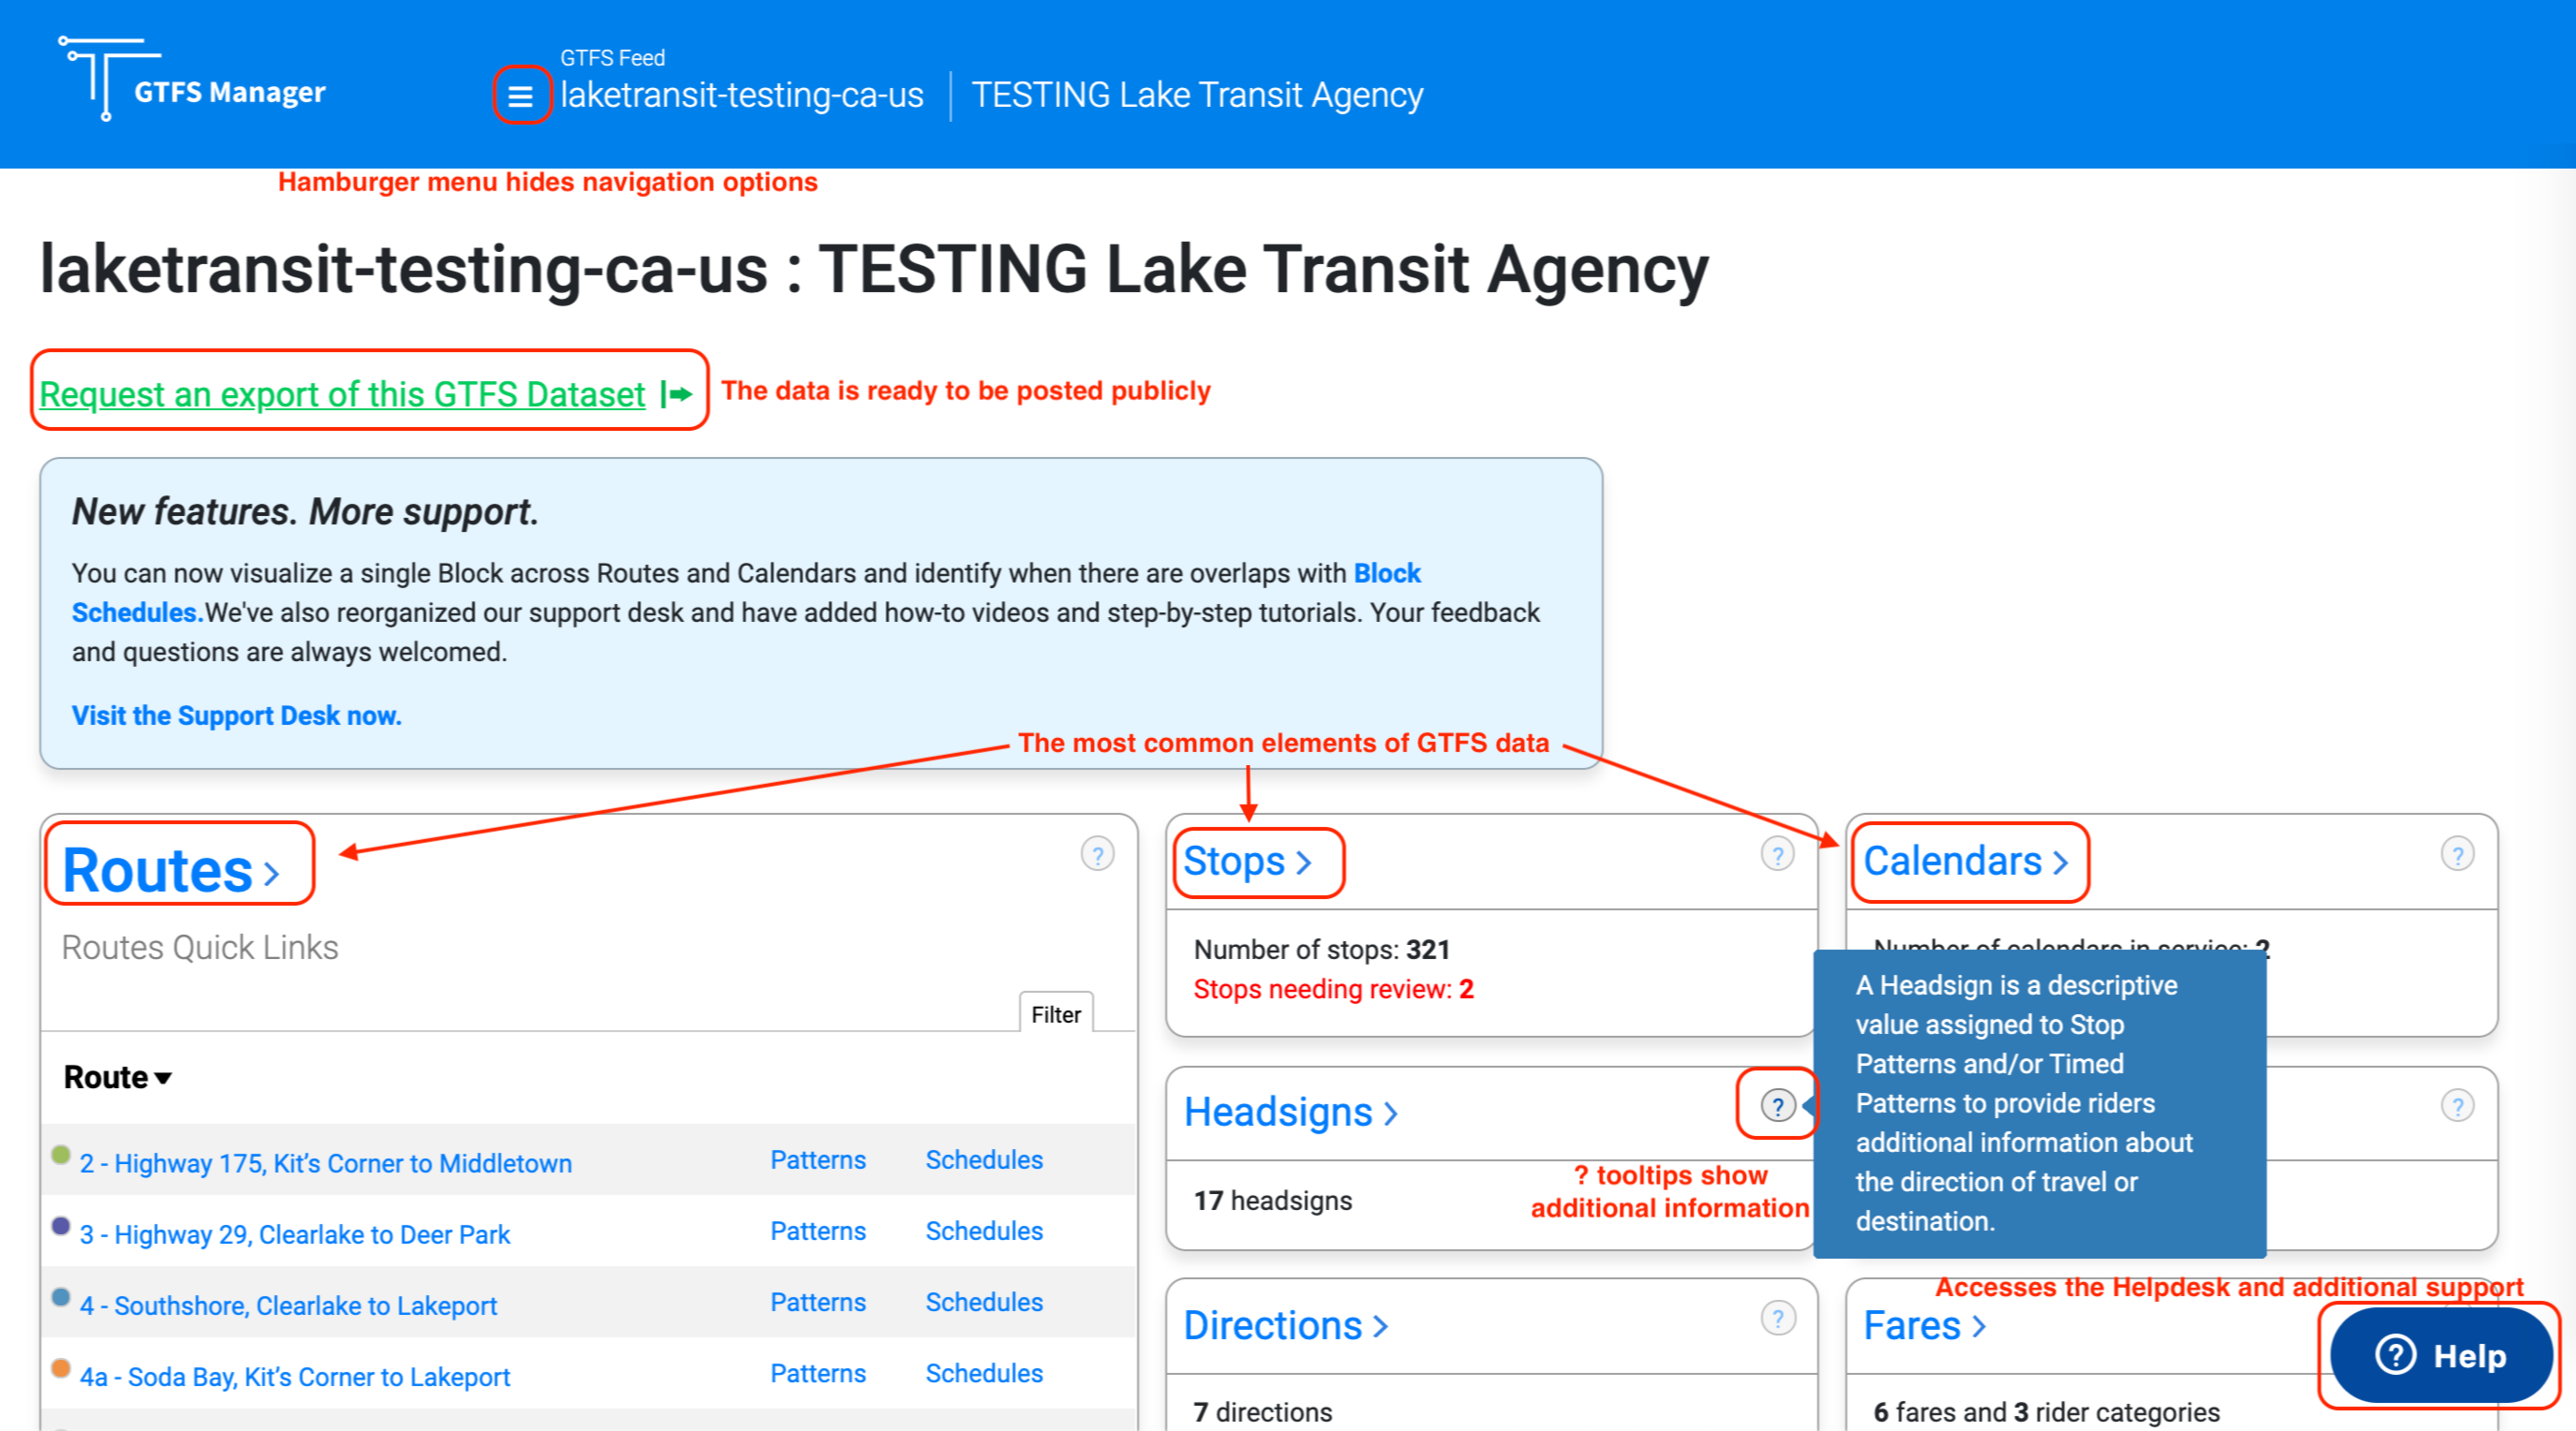Image resolution: width=2576 pixels, height=1431 pixels.
Task: Click the green color dot for route 2
Action: [x=61, y=1155]
